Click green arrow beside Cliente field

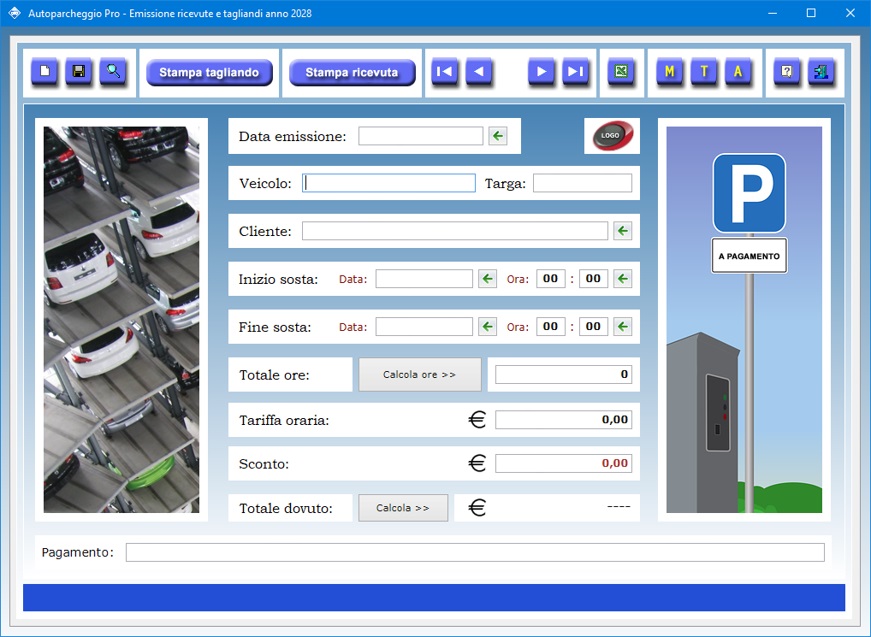pos(623,230)
